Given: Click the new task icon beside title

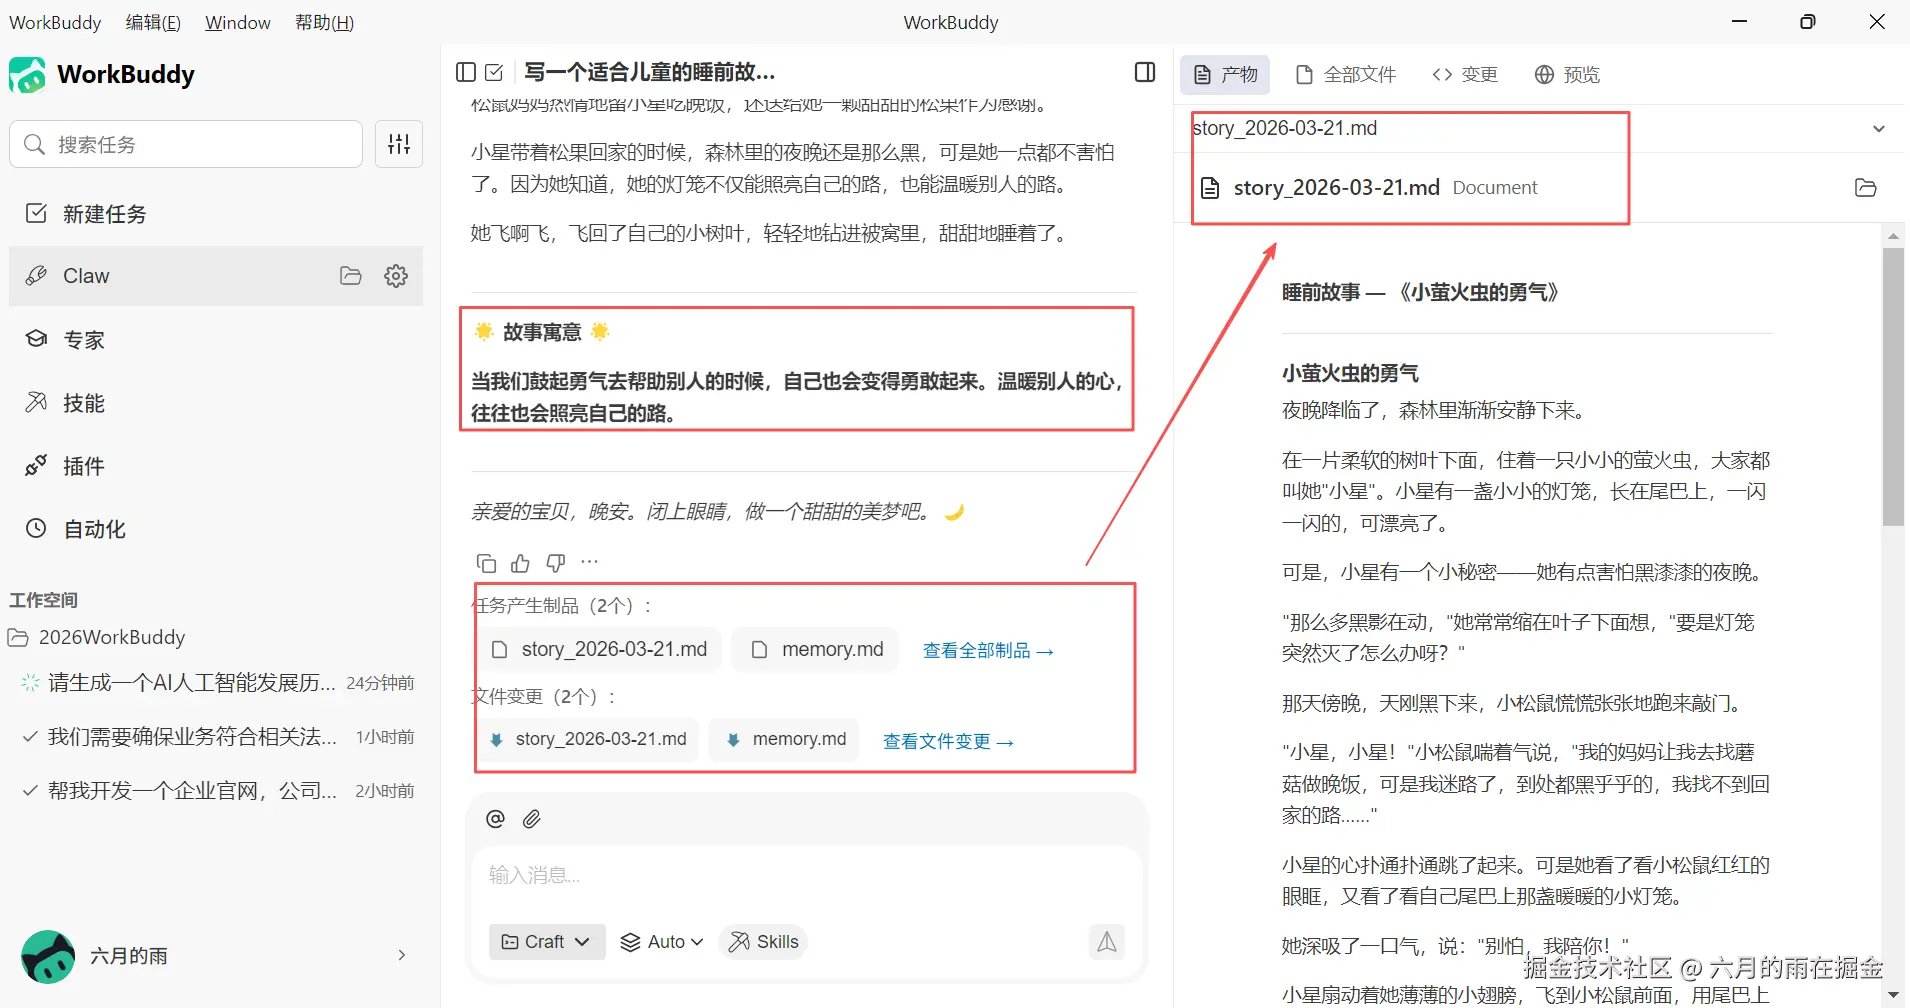Looking at the screenshot, I should [494, 72].
